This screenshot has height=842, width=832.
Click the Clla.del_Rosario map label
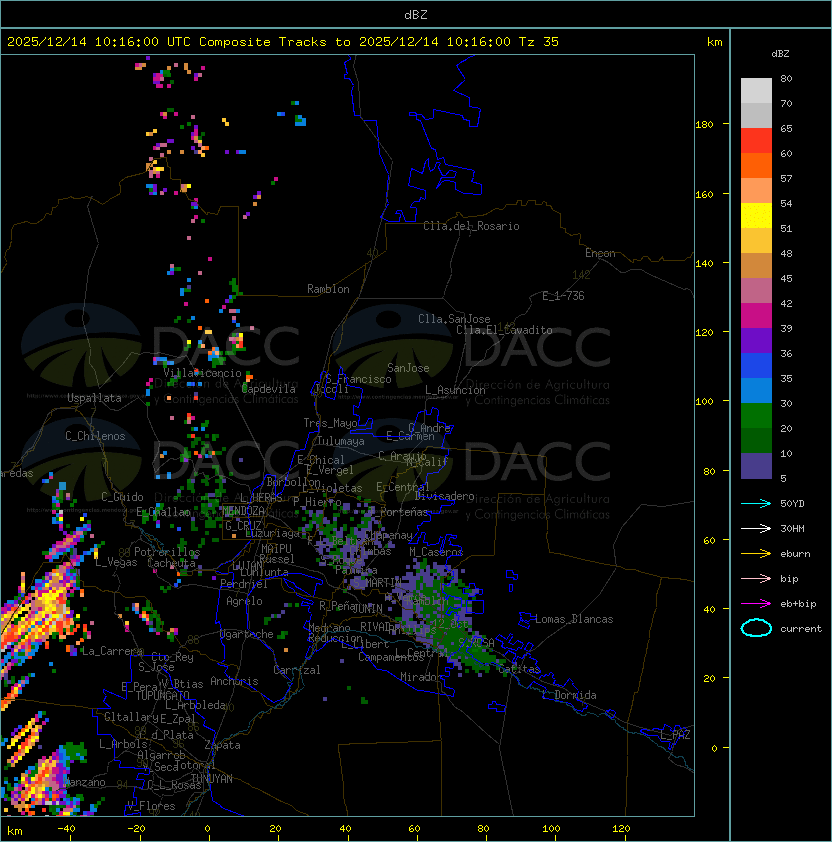click(471, 226)
